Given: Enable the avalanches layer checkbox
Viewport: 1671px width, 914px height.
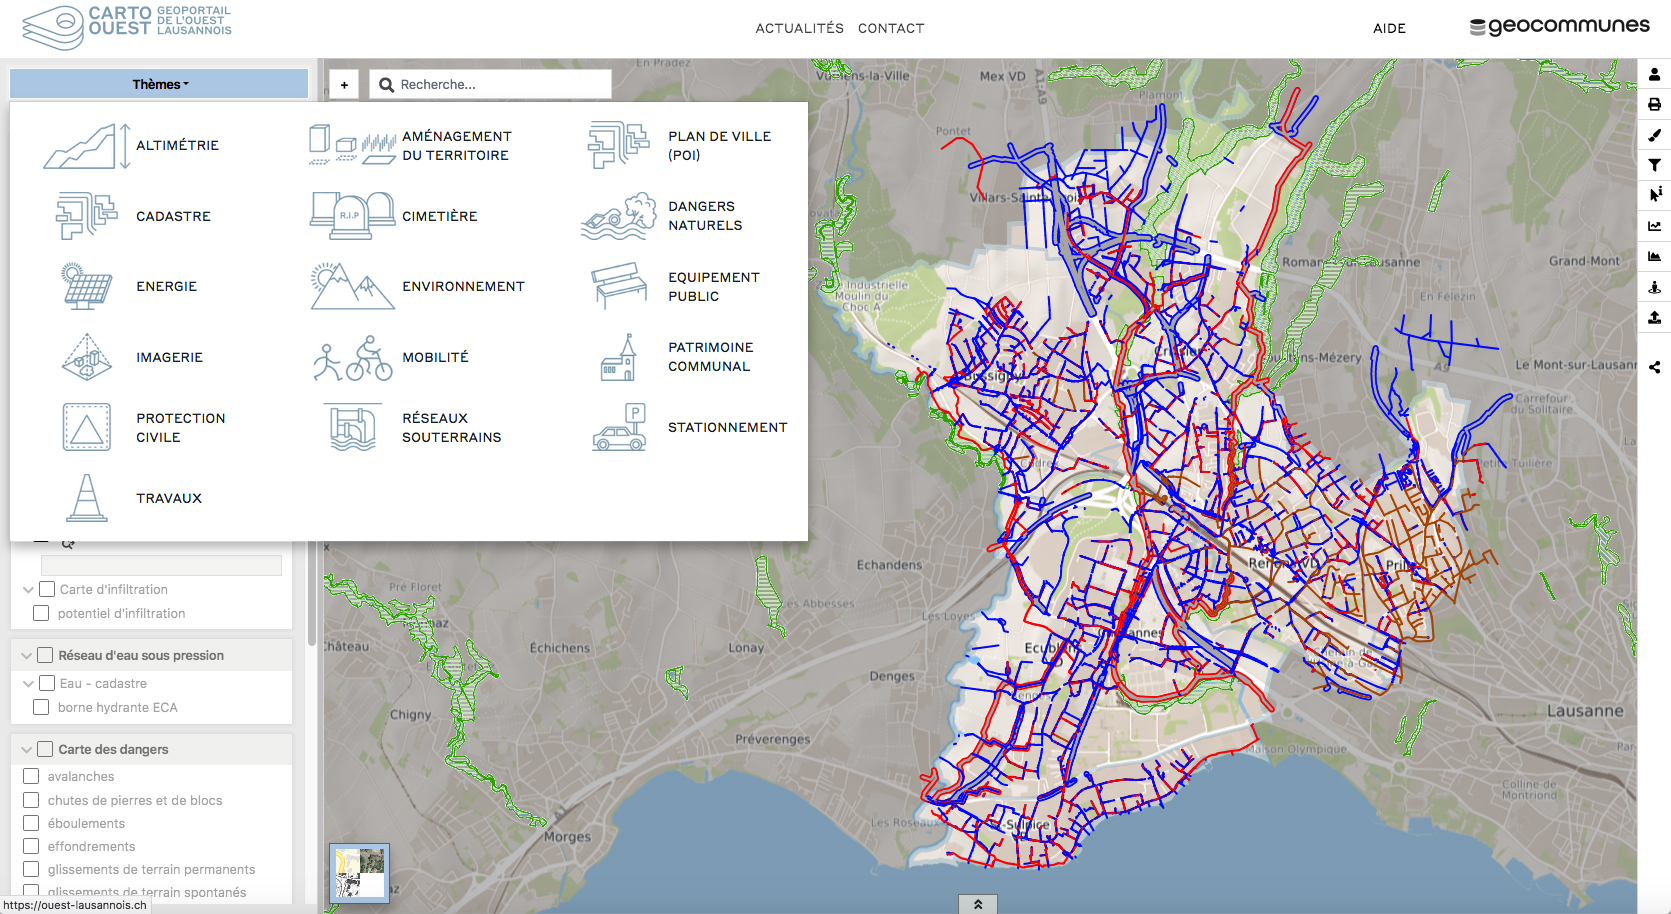Looking at the screenshot, I should coord(31,776).
